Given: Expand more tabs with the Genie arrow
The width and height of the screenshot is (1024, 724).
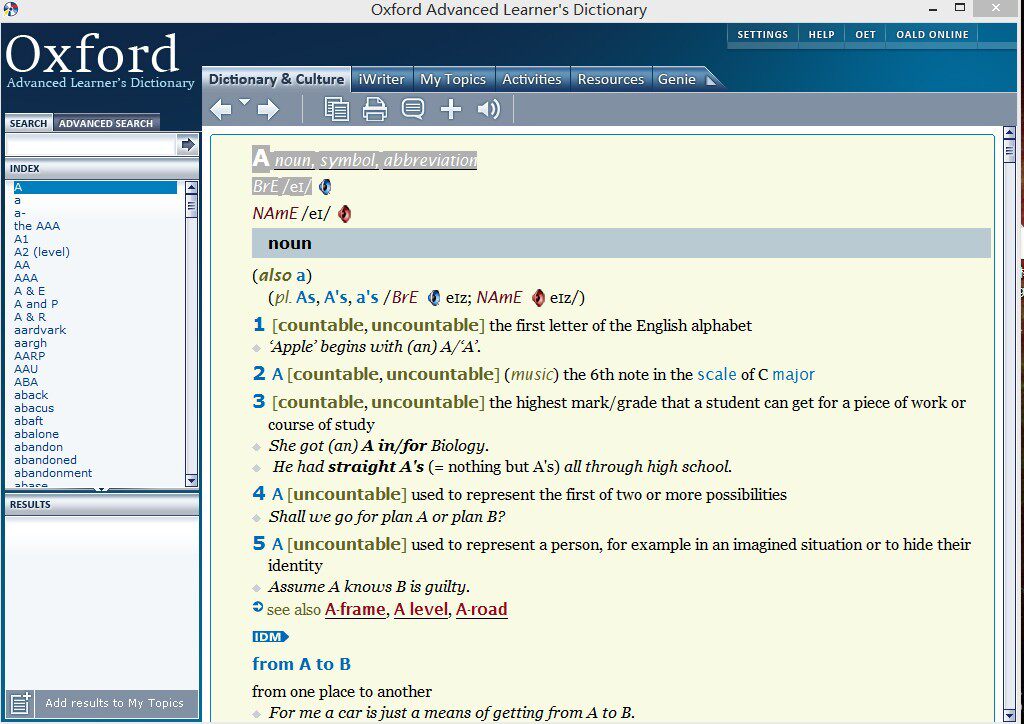Looking at the screenshot, I should pyautogui.click(x=711, y=80).
